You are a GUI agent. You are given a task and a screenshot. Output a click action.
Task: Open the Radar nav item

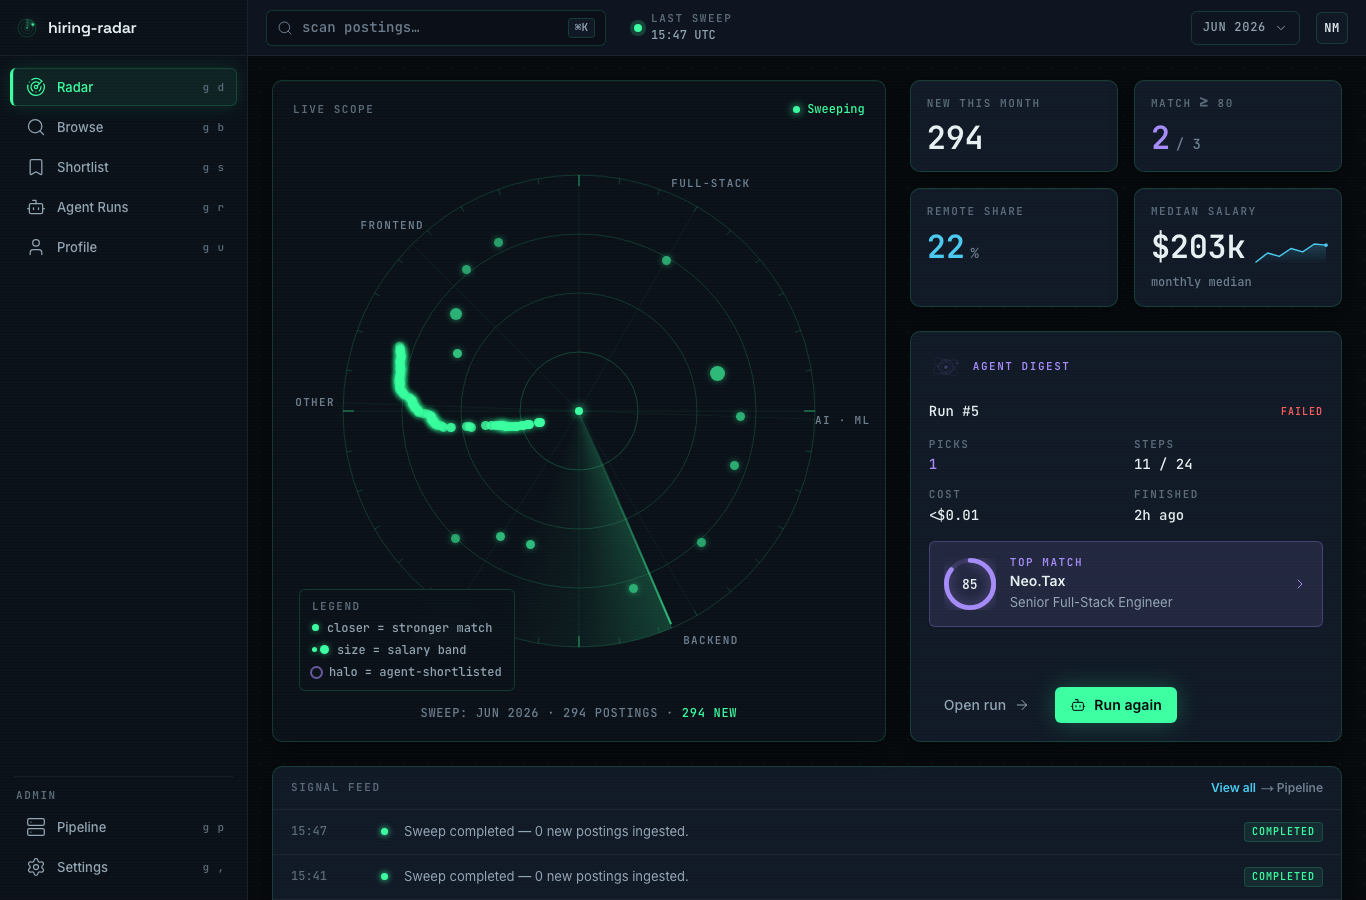point(124,87)
